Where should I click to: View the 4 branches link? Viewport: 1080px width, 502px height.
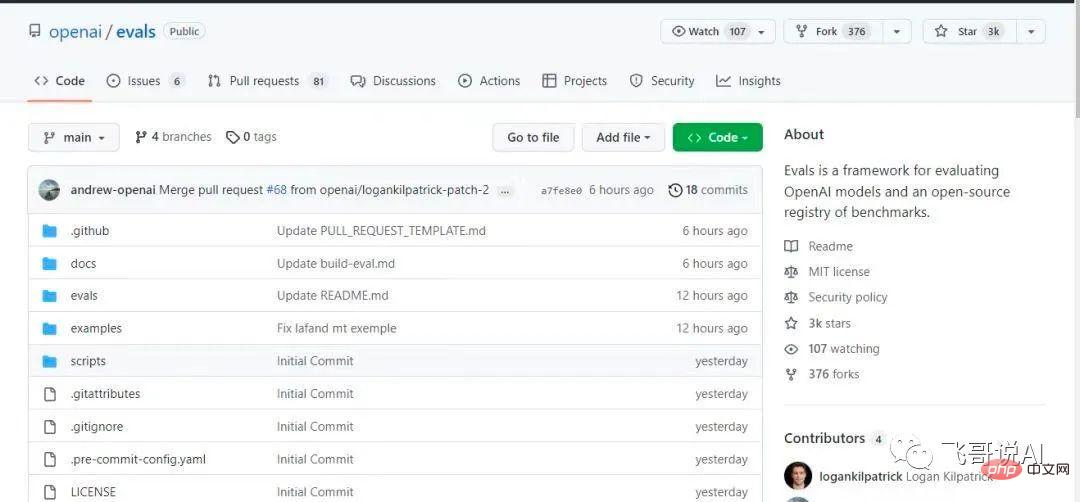point(173,137)
